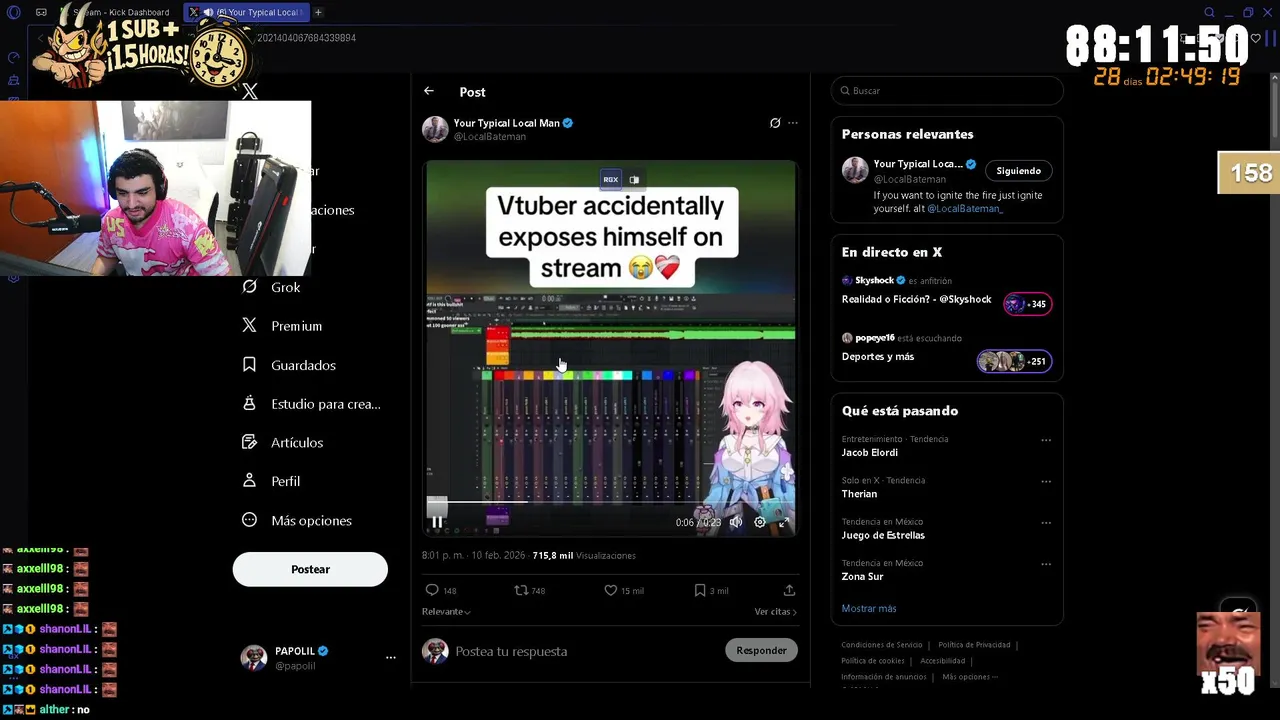Expand video to fullscreen
The height and width of the screenshot is (720, 1280).
784,522
